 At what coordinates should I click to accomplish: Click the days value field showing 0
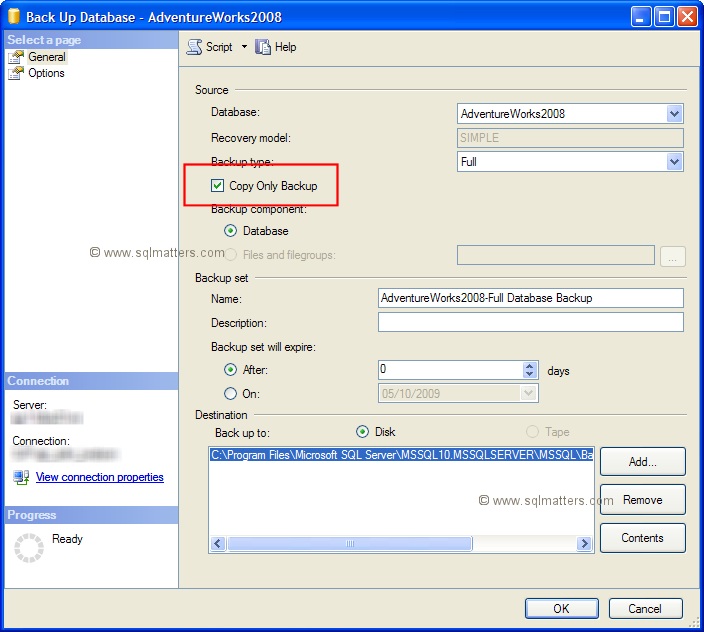click(x=450, y=370)
